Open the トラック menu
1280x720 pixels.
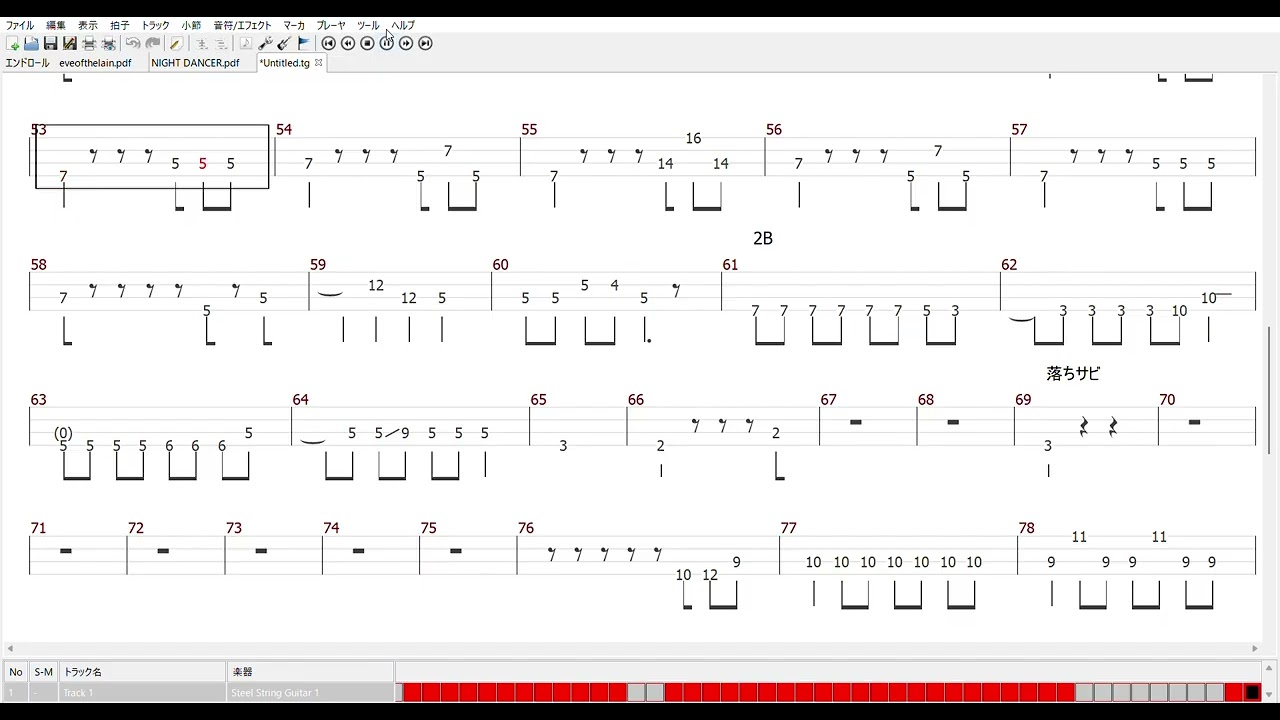[x=155, y=25]
